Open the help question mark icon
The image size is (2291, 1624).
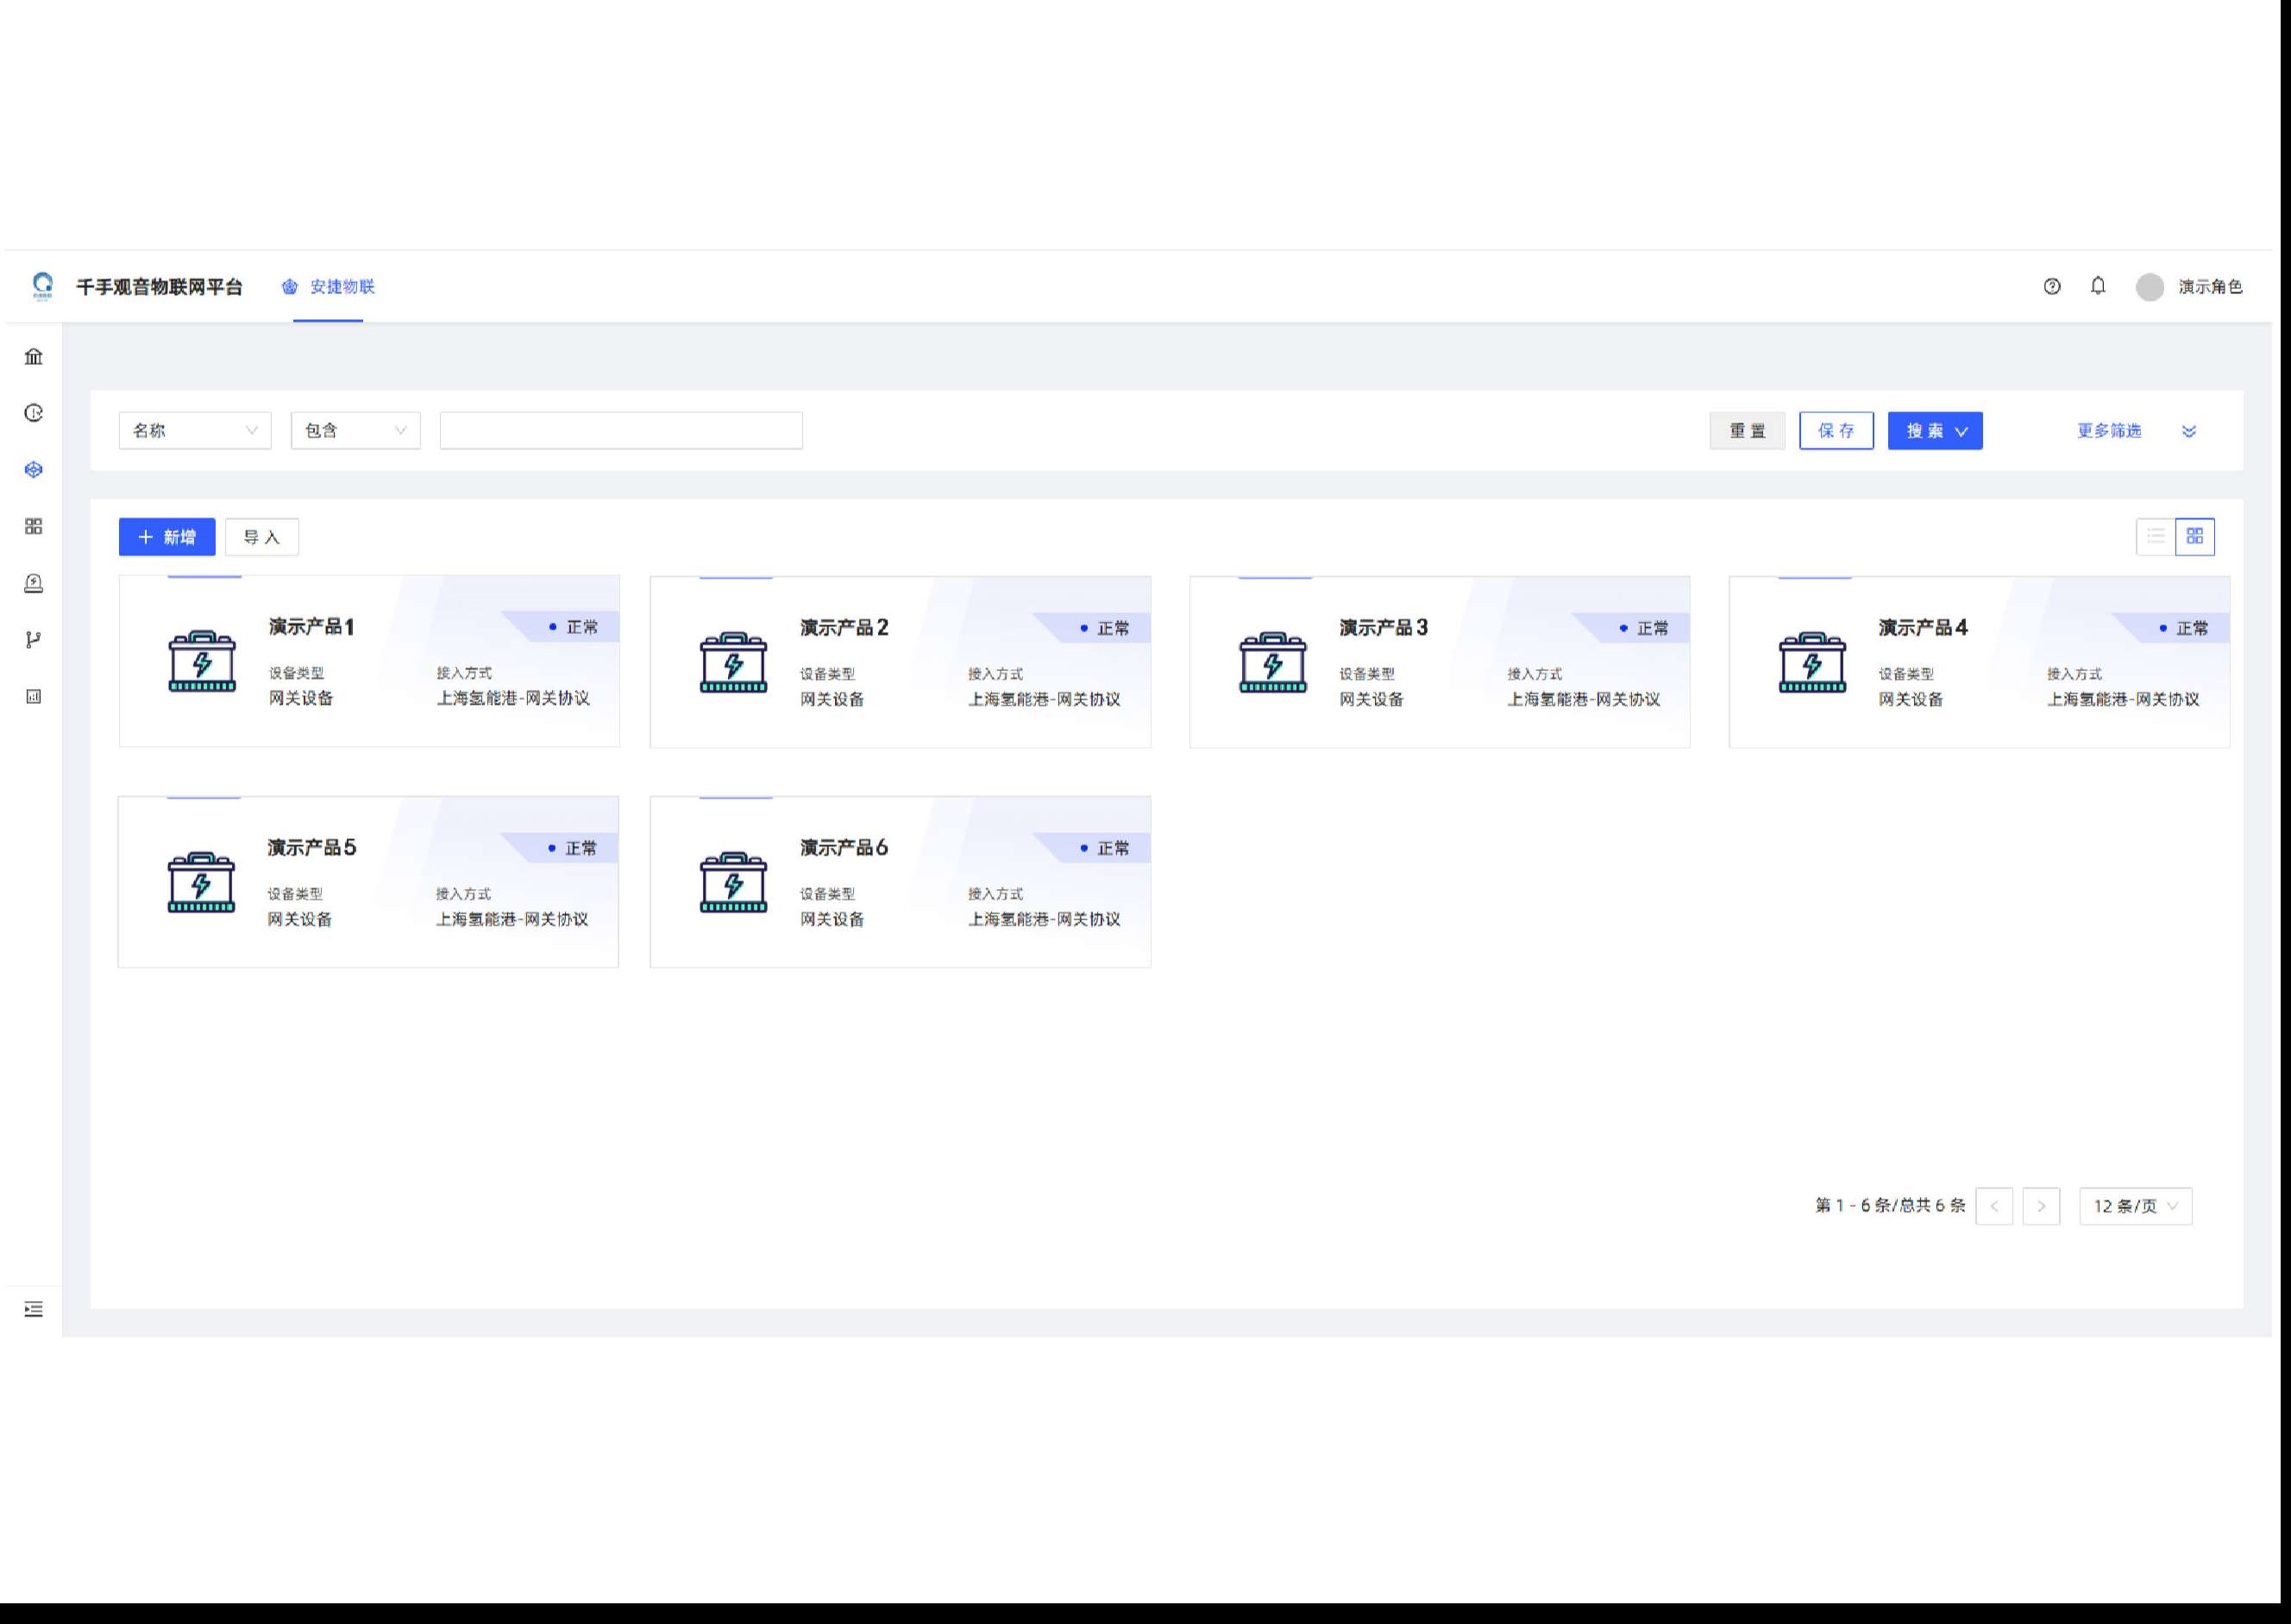[2051, 286]
